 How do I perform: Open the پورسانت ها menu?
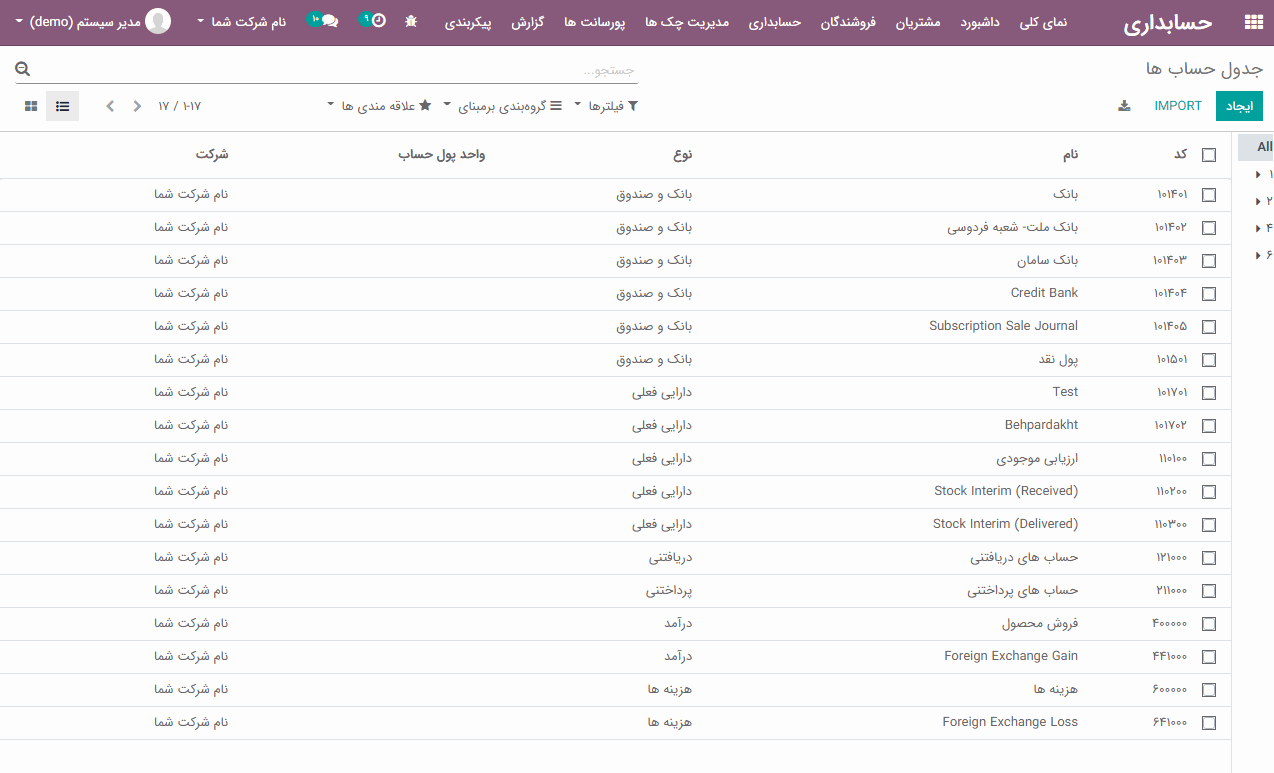point(594,21)
